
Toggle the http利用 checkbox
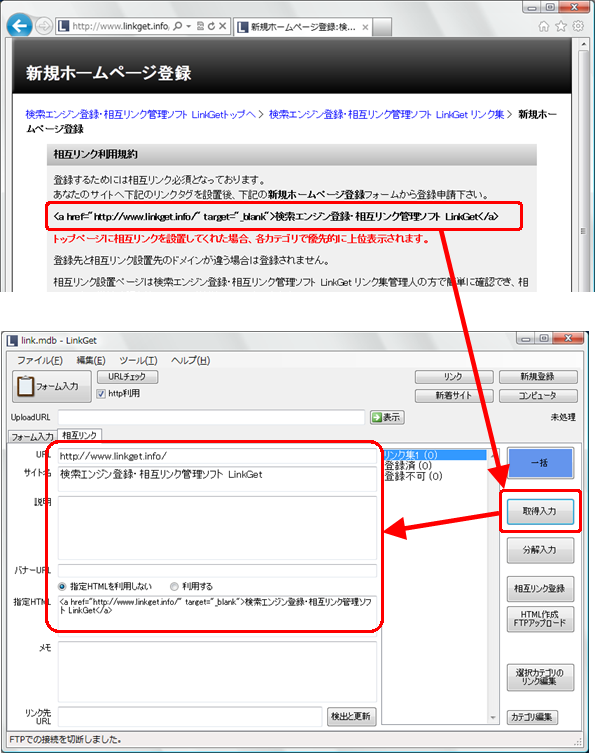tap(101, 394)
